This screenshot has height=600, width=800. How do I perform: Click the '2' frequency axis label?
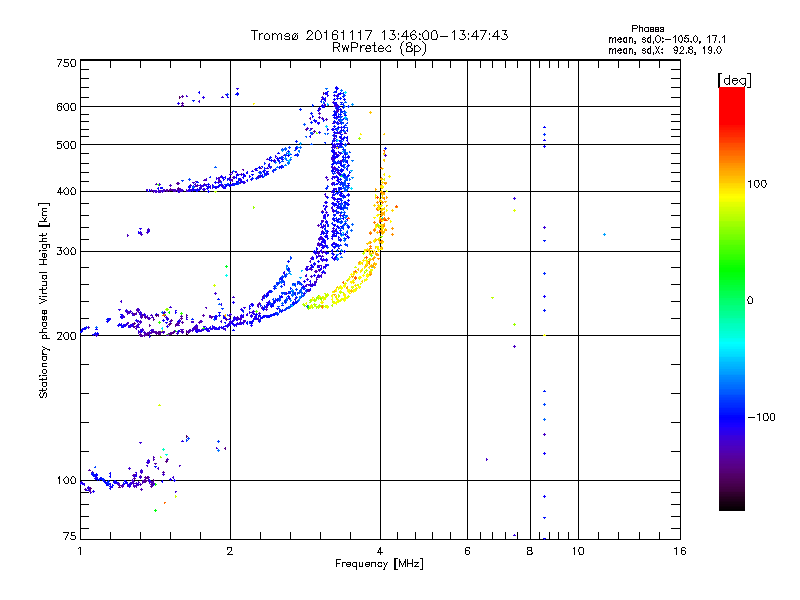(x=230, y=551)
